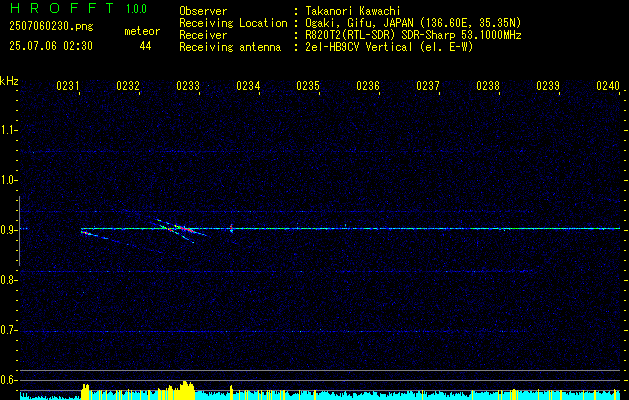Select the location text Ogaki, Gifu, JAPAN
The image size is (629, 400).
pos(359,23)
